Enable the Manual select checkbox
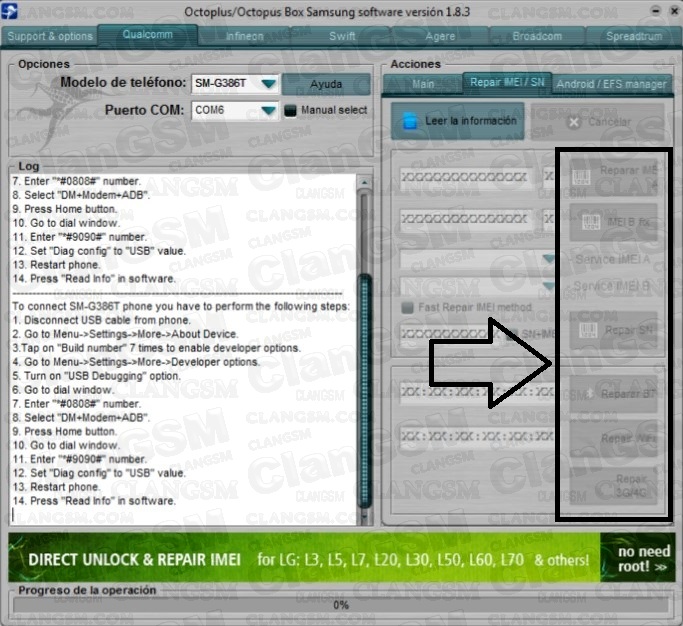This screenshot has width=683, height=626. [290, 111]
